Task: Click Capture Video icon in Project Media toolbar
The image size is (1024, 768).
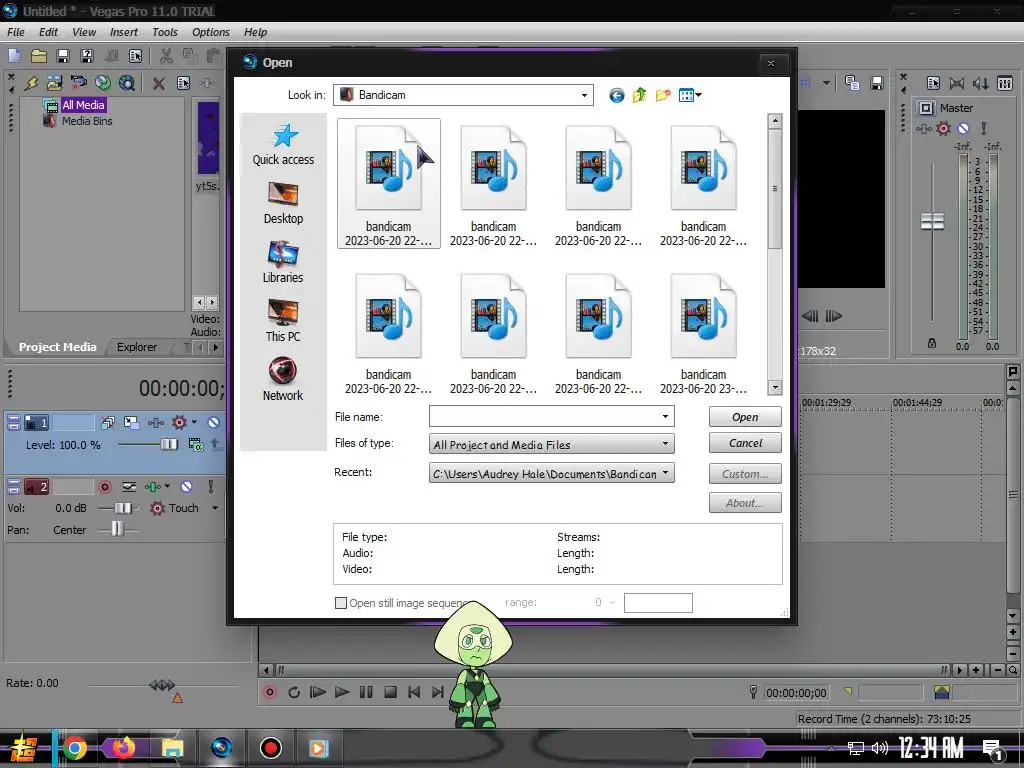Action: [79, 82]
